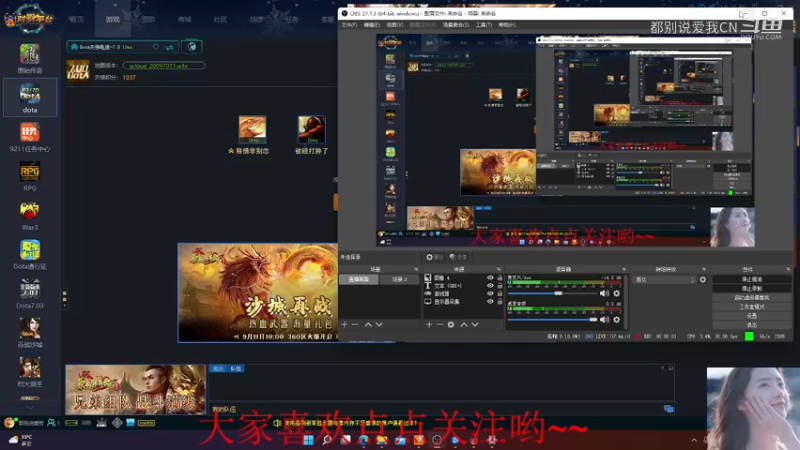Open the 工具(T) menu in OBS
This screenshot has width=800, height=450.
pos(484,24)
